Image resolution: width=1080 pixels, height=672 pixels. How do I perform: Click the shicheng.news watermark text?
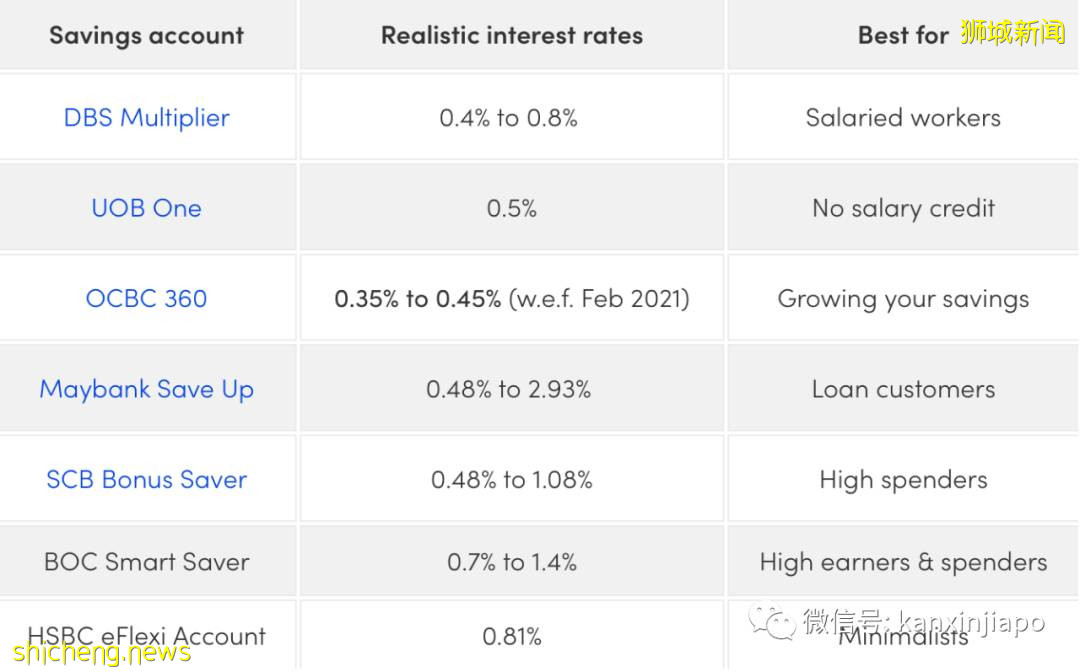(x=96, y=654)
